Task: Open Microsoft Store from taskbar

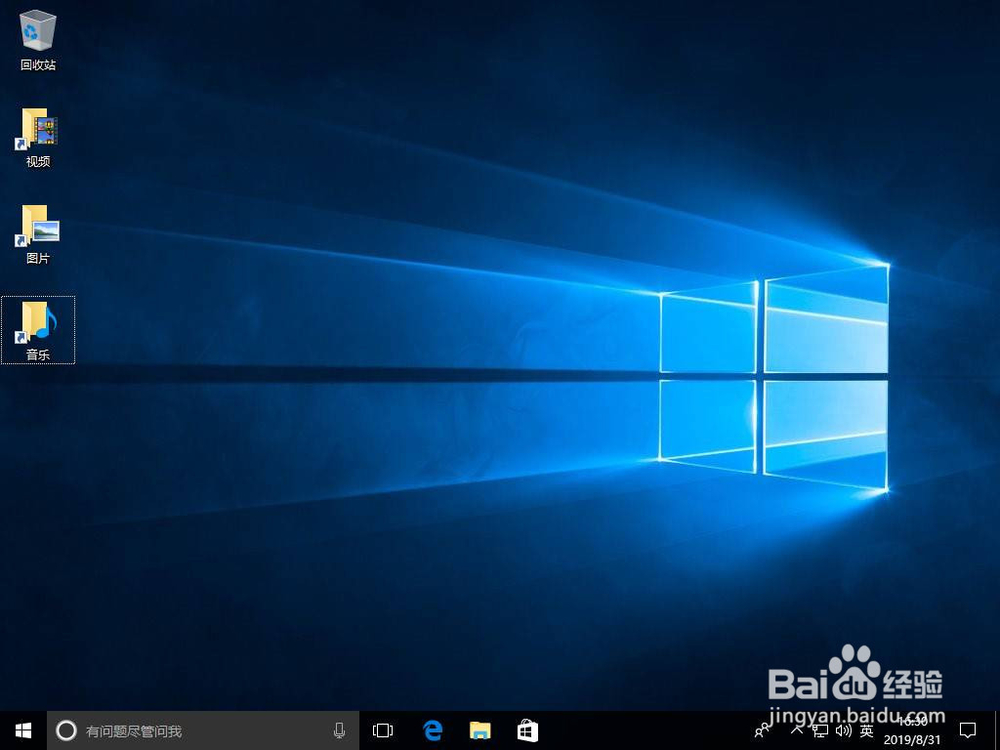Action: [x=527, y=730]
